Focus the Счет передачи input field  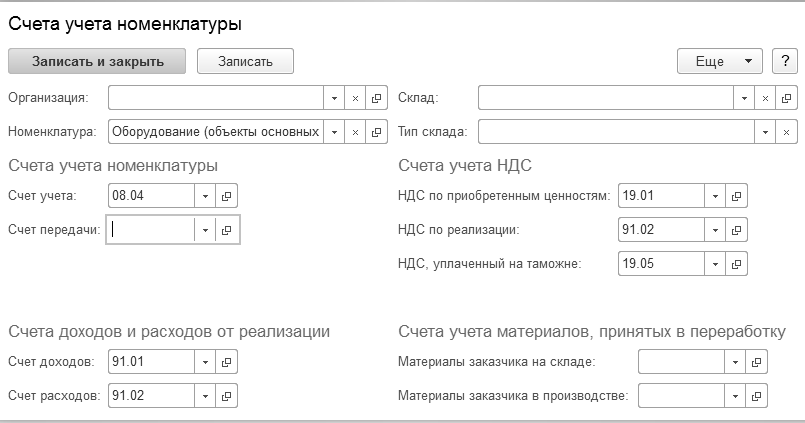click(151, 230)
